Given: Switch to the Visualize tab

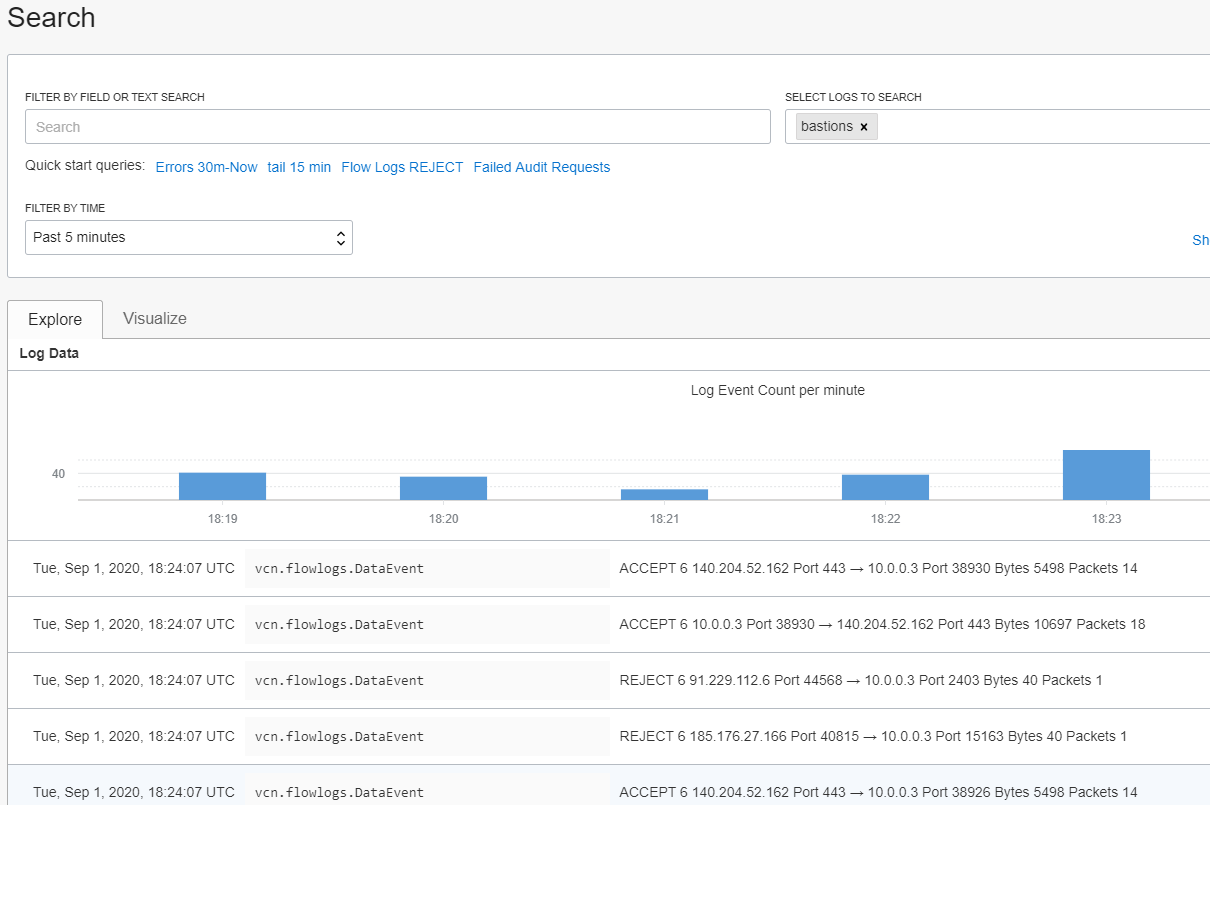Looking at the screenshot, I should click(x=154, y=318).
